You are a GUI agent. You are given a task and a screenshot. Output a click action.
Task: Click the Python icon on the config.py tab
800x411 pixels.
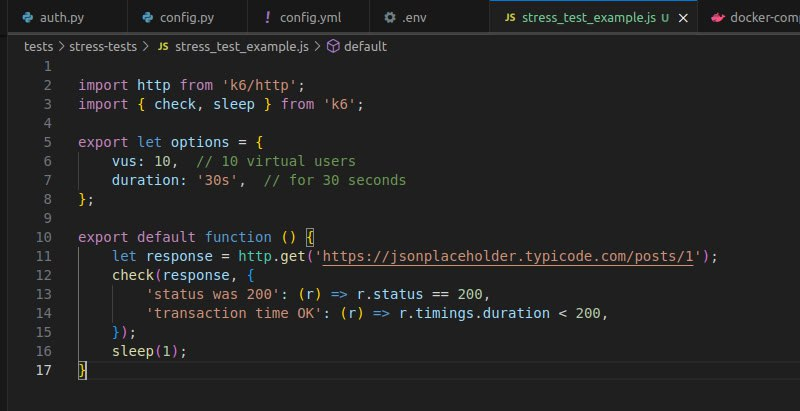tap(147, 17)
